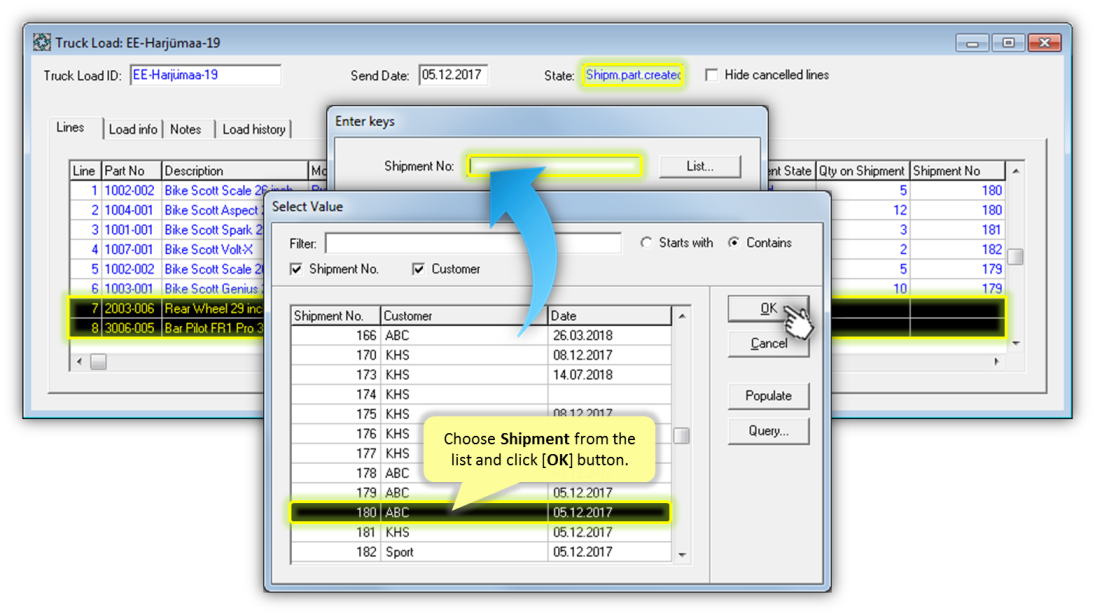Click the List... button in Enter keys
This screenshot has height=615, width=1095.
700,166
